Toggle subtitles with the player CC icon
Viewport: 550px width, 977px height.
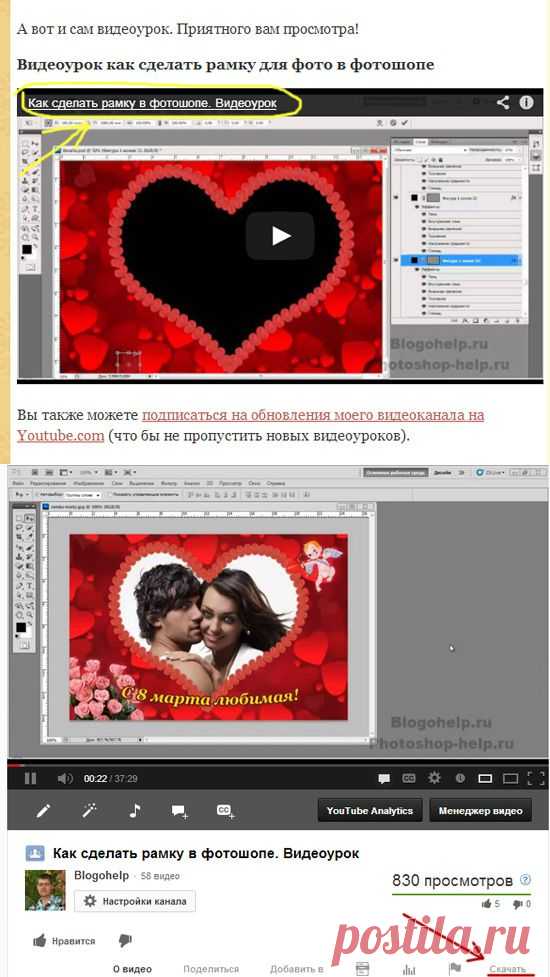(x=409, y=778)
